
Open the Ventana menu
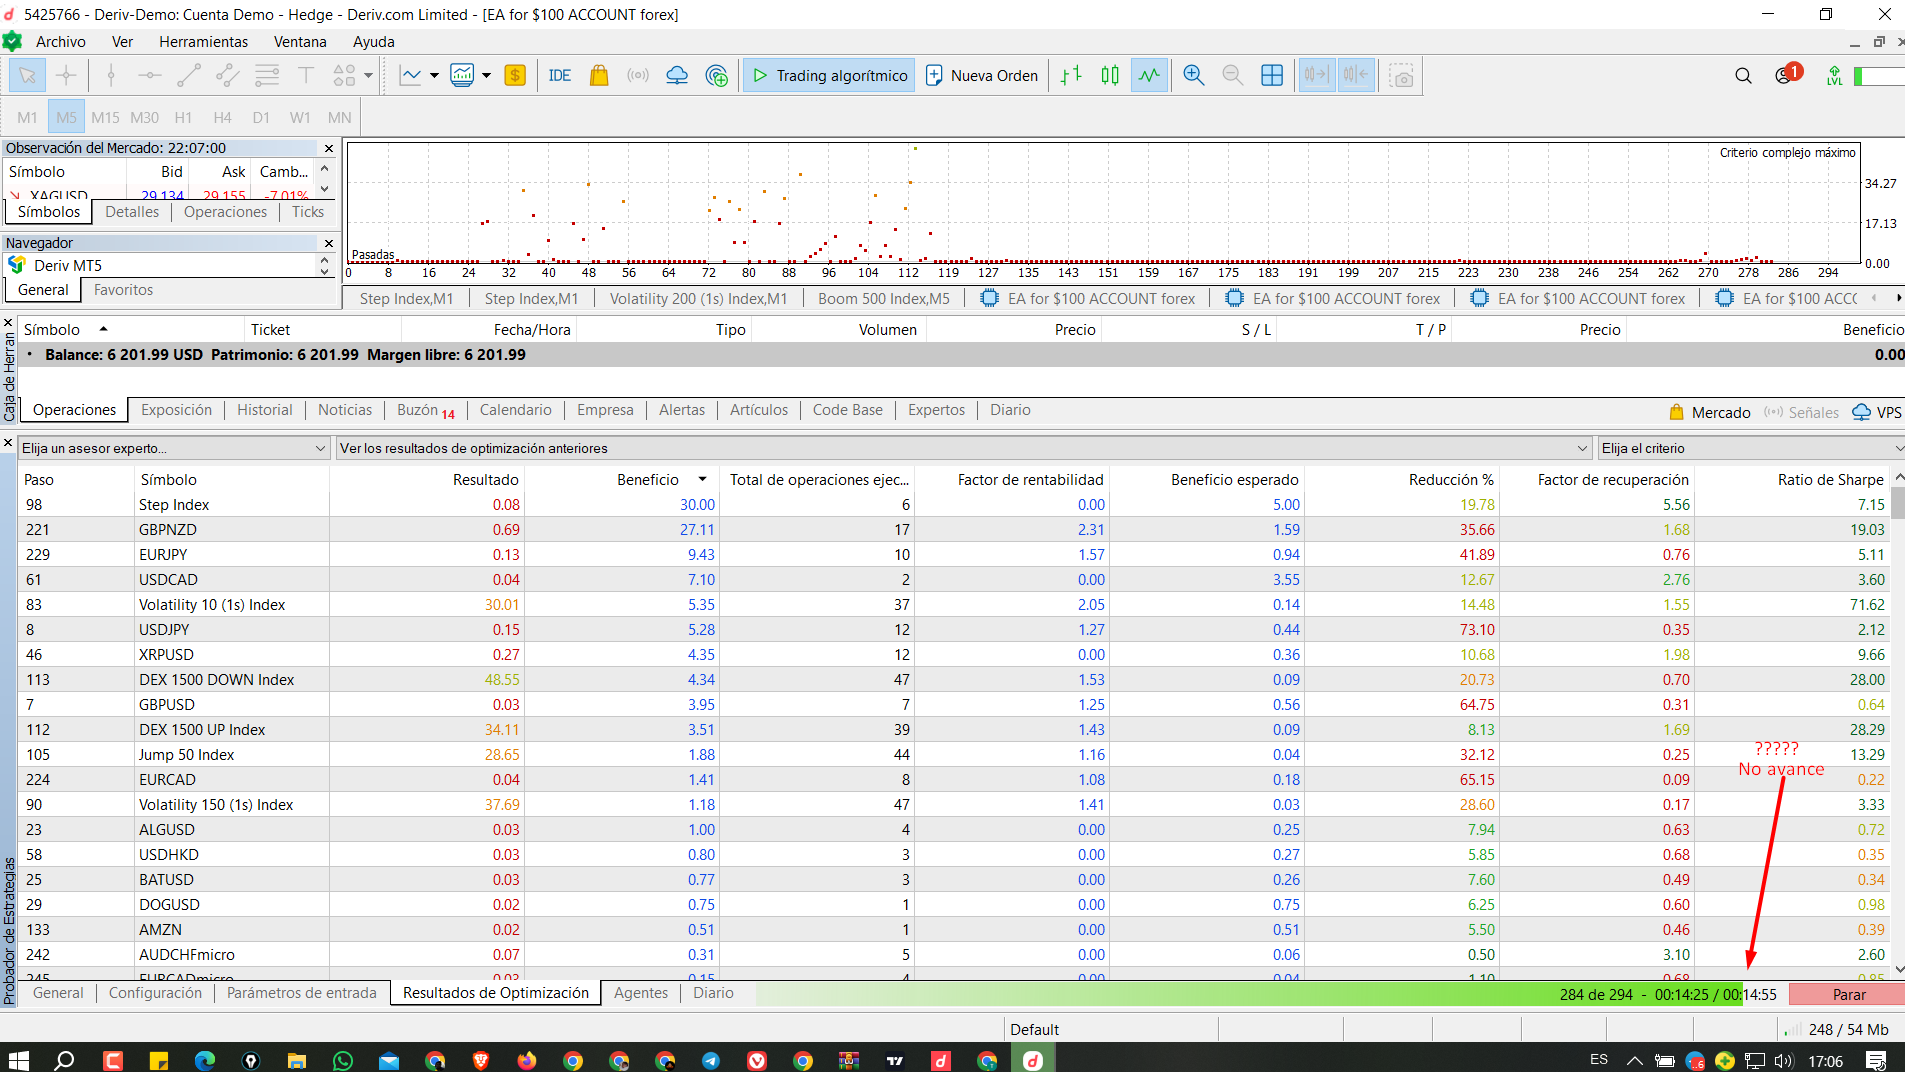click(x=300, y=42)
